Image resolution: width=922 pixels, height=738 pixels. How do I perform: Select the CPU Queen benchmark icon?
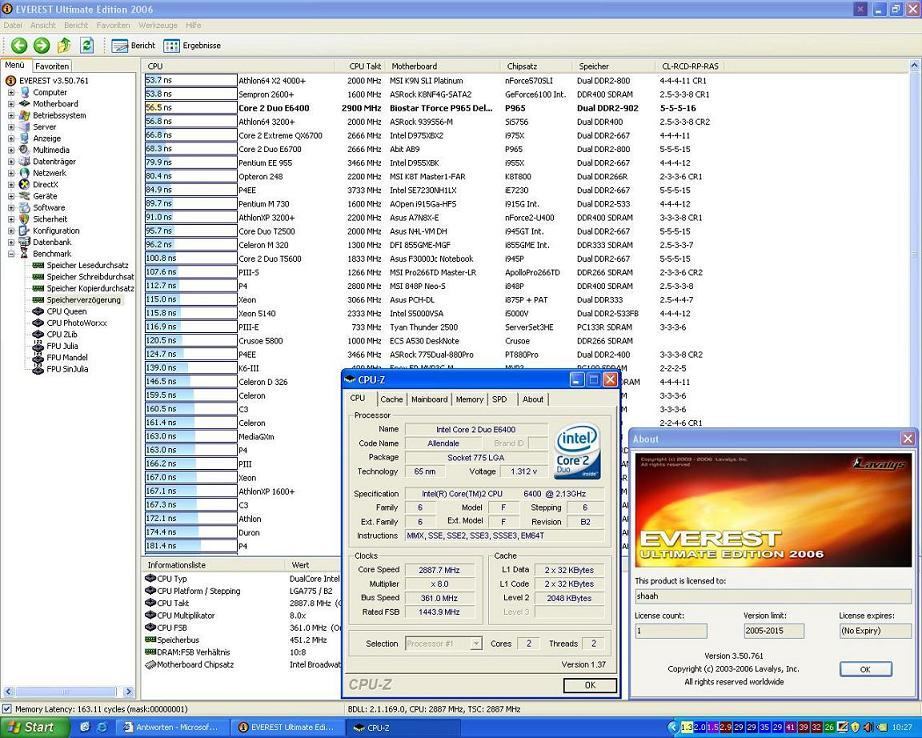point(38,312)
